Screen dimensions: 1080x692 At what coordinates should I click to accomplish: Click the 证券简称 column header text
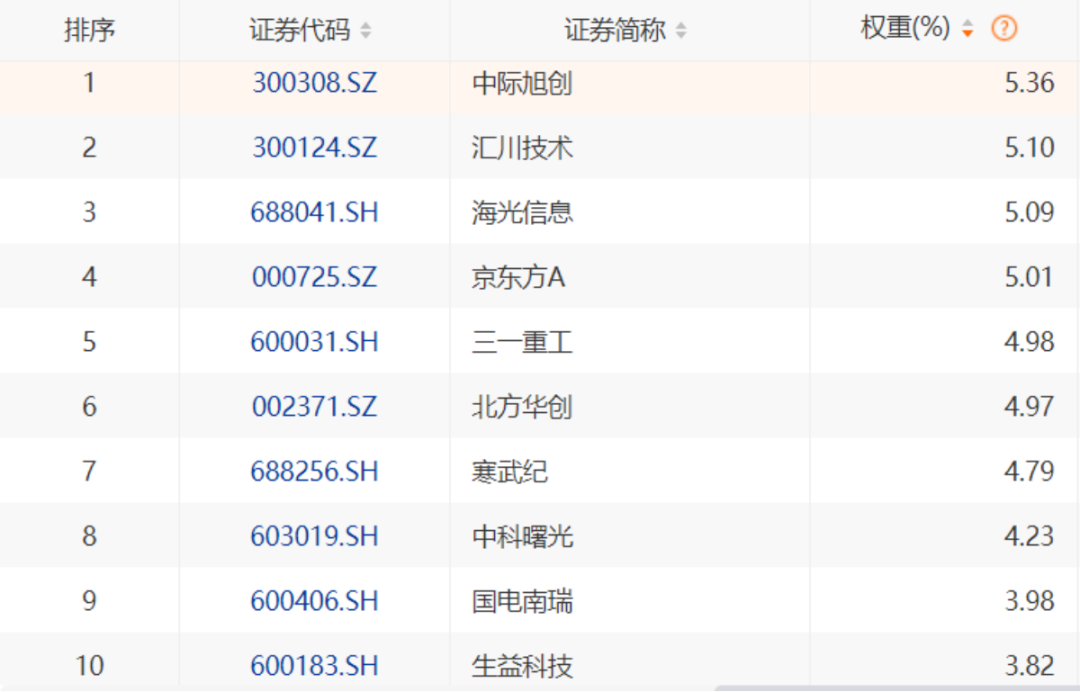point(615,30)
